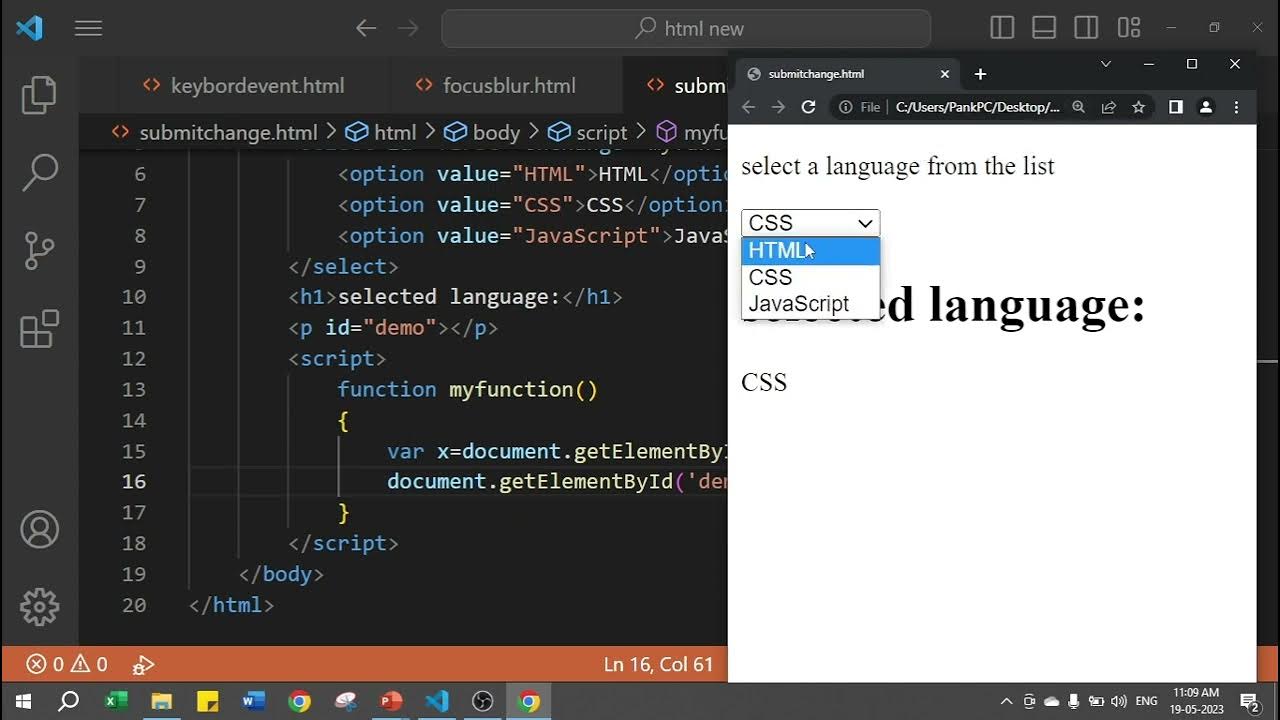The image size is (1280, 720).
Task: Click the VS Code search box 'html new'
Action: (686, 29)
